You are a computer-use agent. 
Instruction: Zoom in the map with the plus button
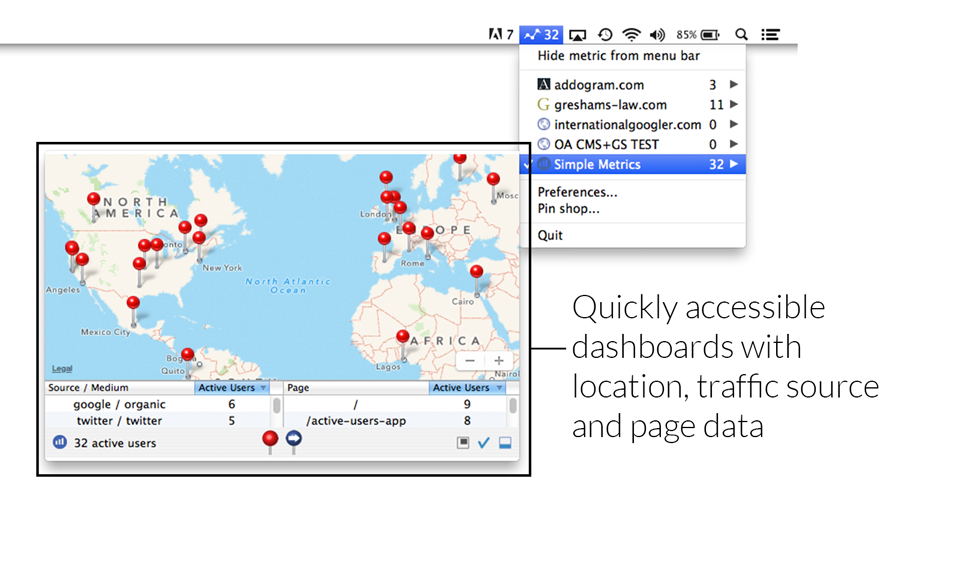point(499,361)
